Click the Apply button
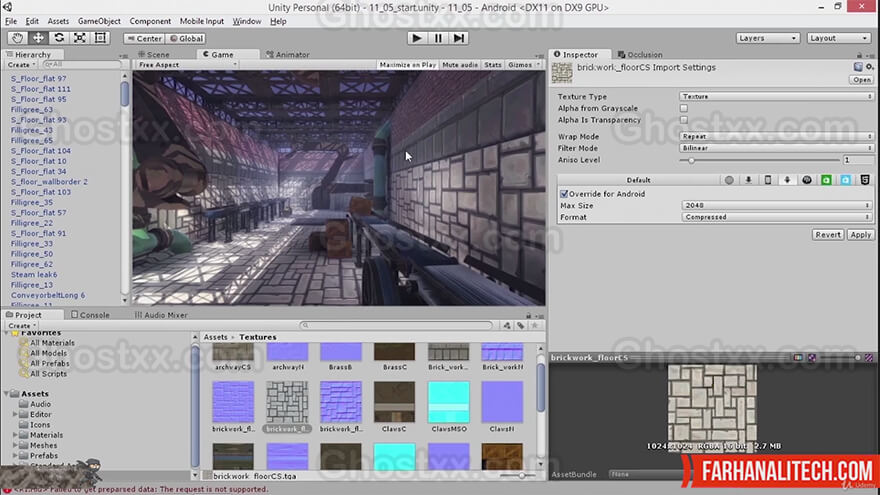Screen dimensions: 880x495 coord(860,235)
